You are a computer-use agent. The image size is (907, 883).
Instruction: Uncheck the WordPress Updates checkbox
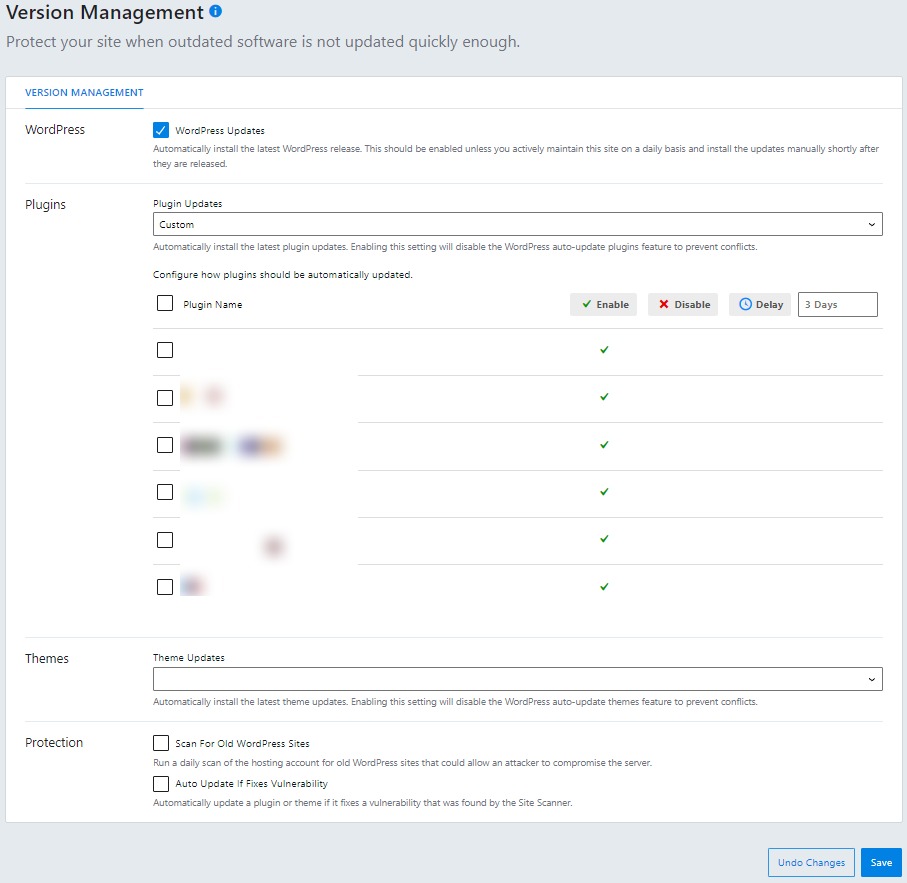tap(161, 130)
